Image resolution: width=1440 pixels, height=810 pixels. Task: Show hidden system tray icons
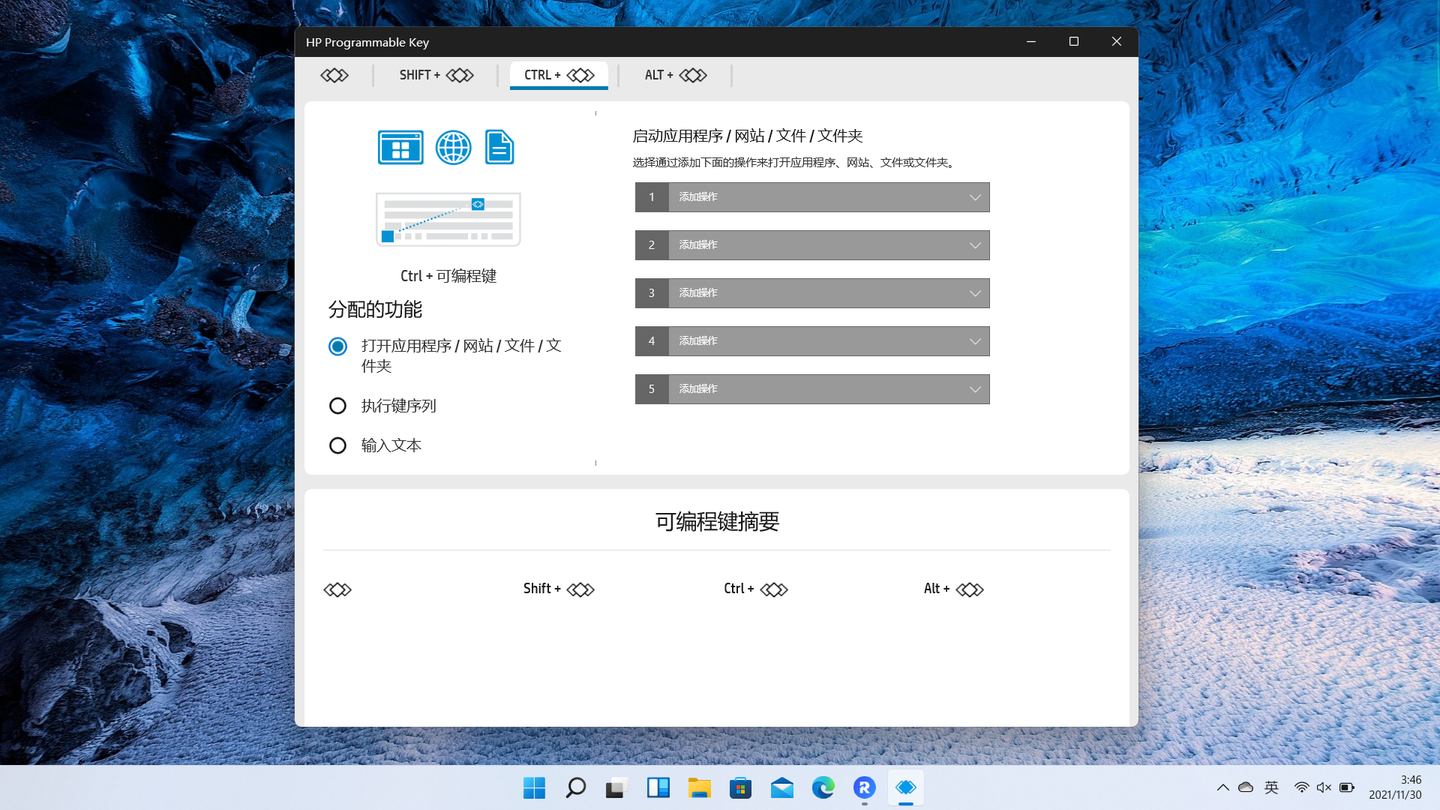click(1223, 788)
